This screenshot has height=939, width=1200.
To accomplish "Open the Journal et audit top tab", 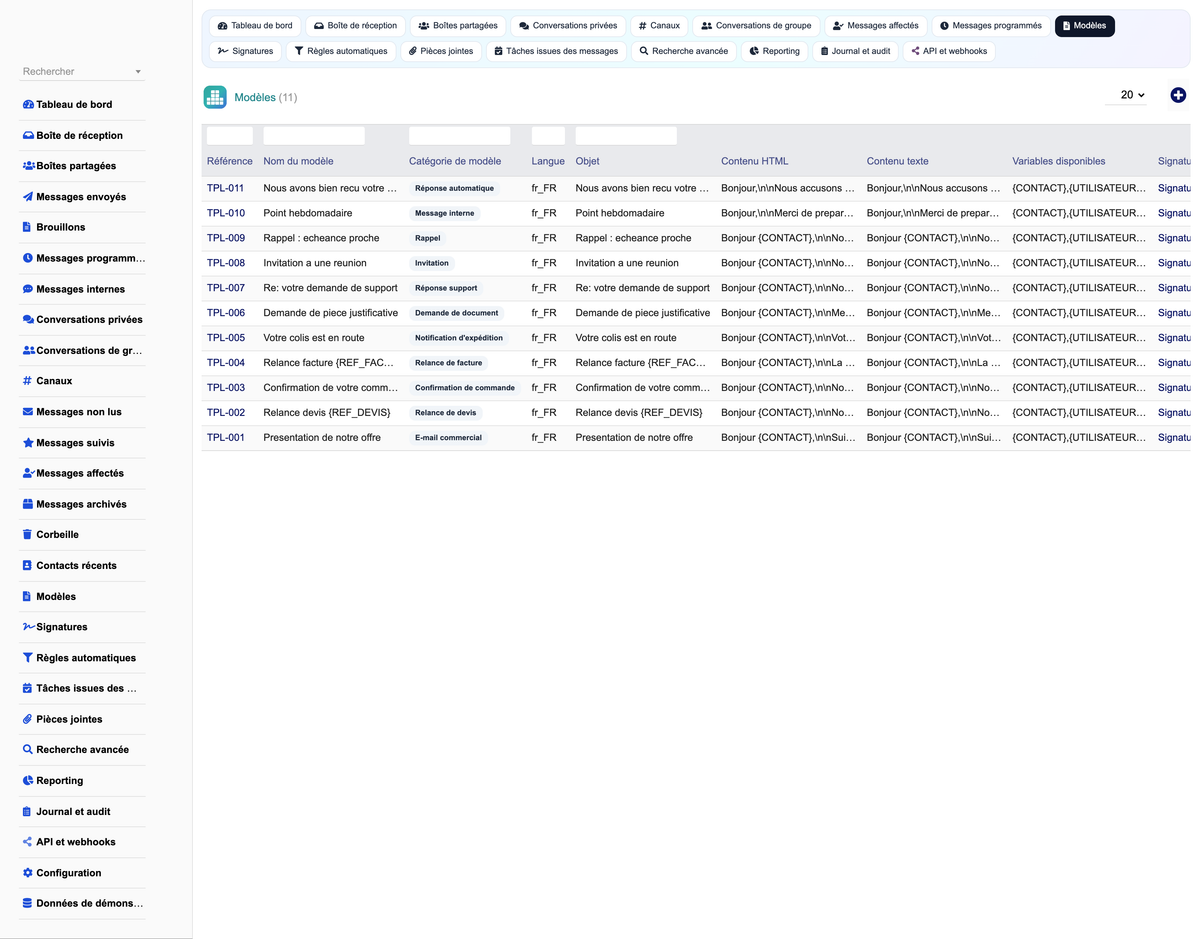I will point(855,51).
